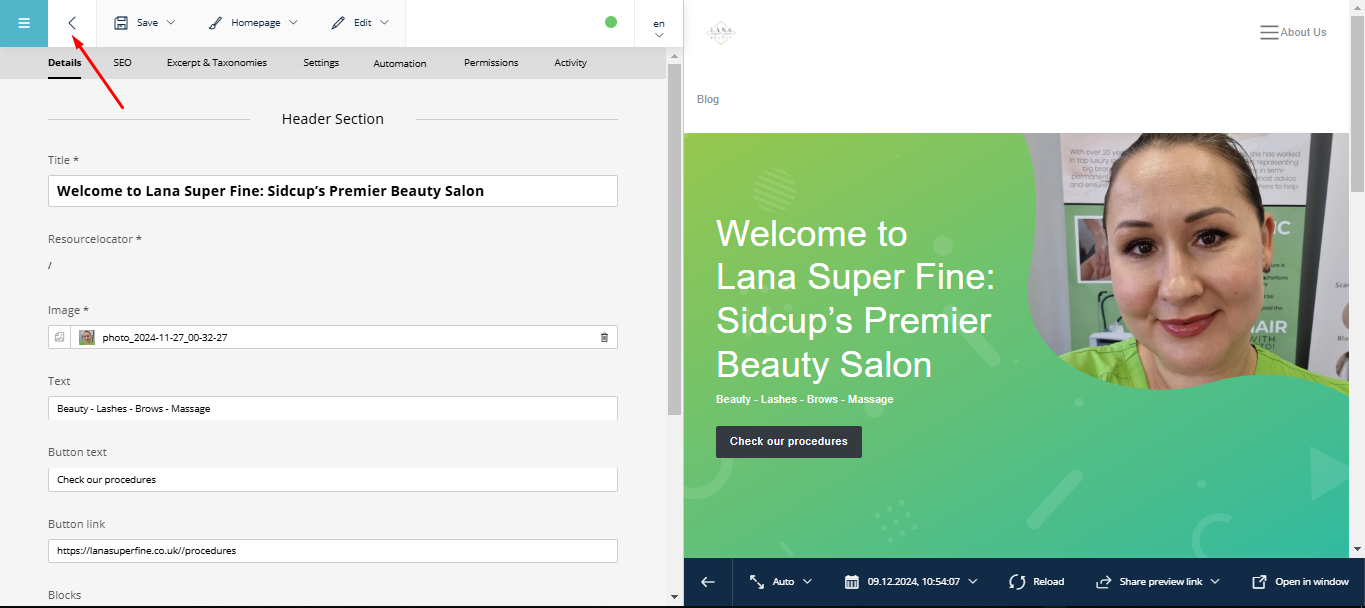Screen dimensions: 1365x608
Task: Click the back arrow chevron in toolbar
Action: (x=72, y=23)
